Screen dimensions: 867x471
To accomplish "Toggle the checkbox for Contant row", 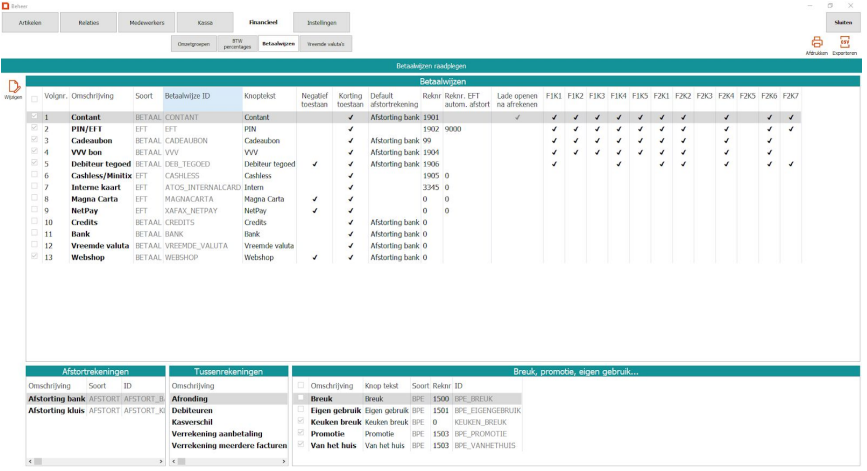I will coord(36,117).
